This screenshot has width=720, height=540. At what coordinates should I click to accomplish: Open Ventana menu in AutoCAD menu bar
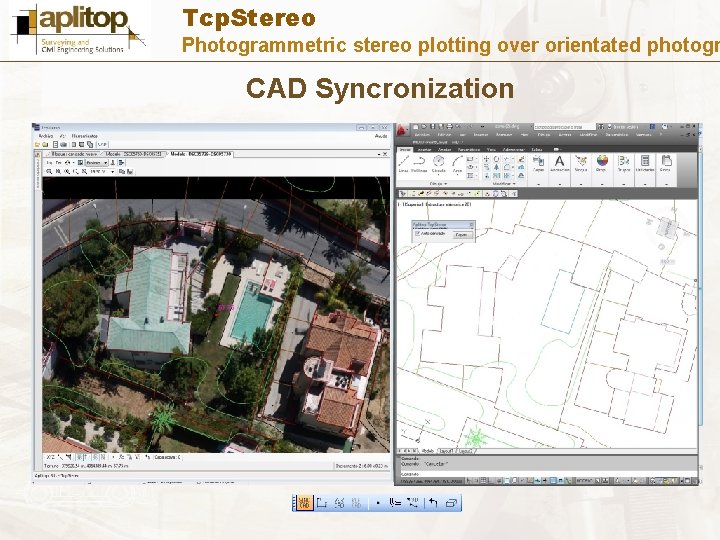643,135
